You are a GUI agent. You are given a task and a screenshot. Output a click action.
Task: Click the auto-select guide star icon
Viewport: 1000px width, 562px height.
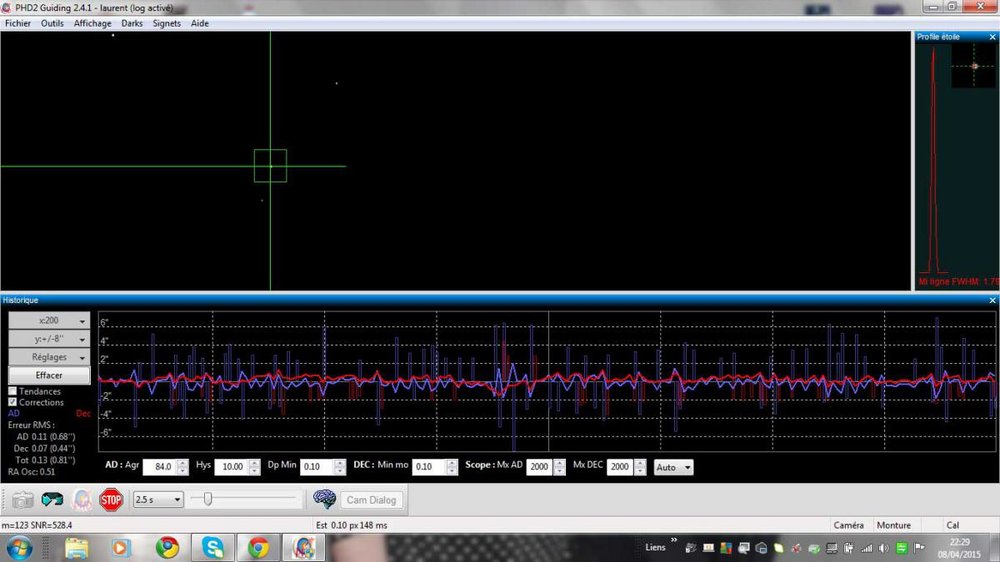point(81,499)
